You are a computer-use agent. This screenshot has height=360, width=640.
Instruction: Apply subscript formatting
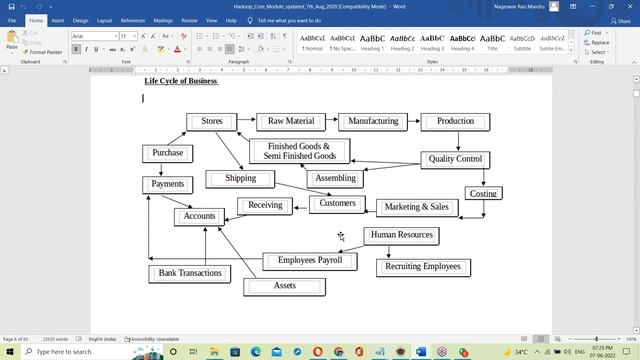click(122, 49)
